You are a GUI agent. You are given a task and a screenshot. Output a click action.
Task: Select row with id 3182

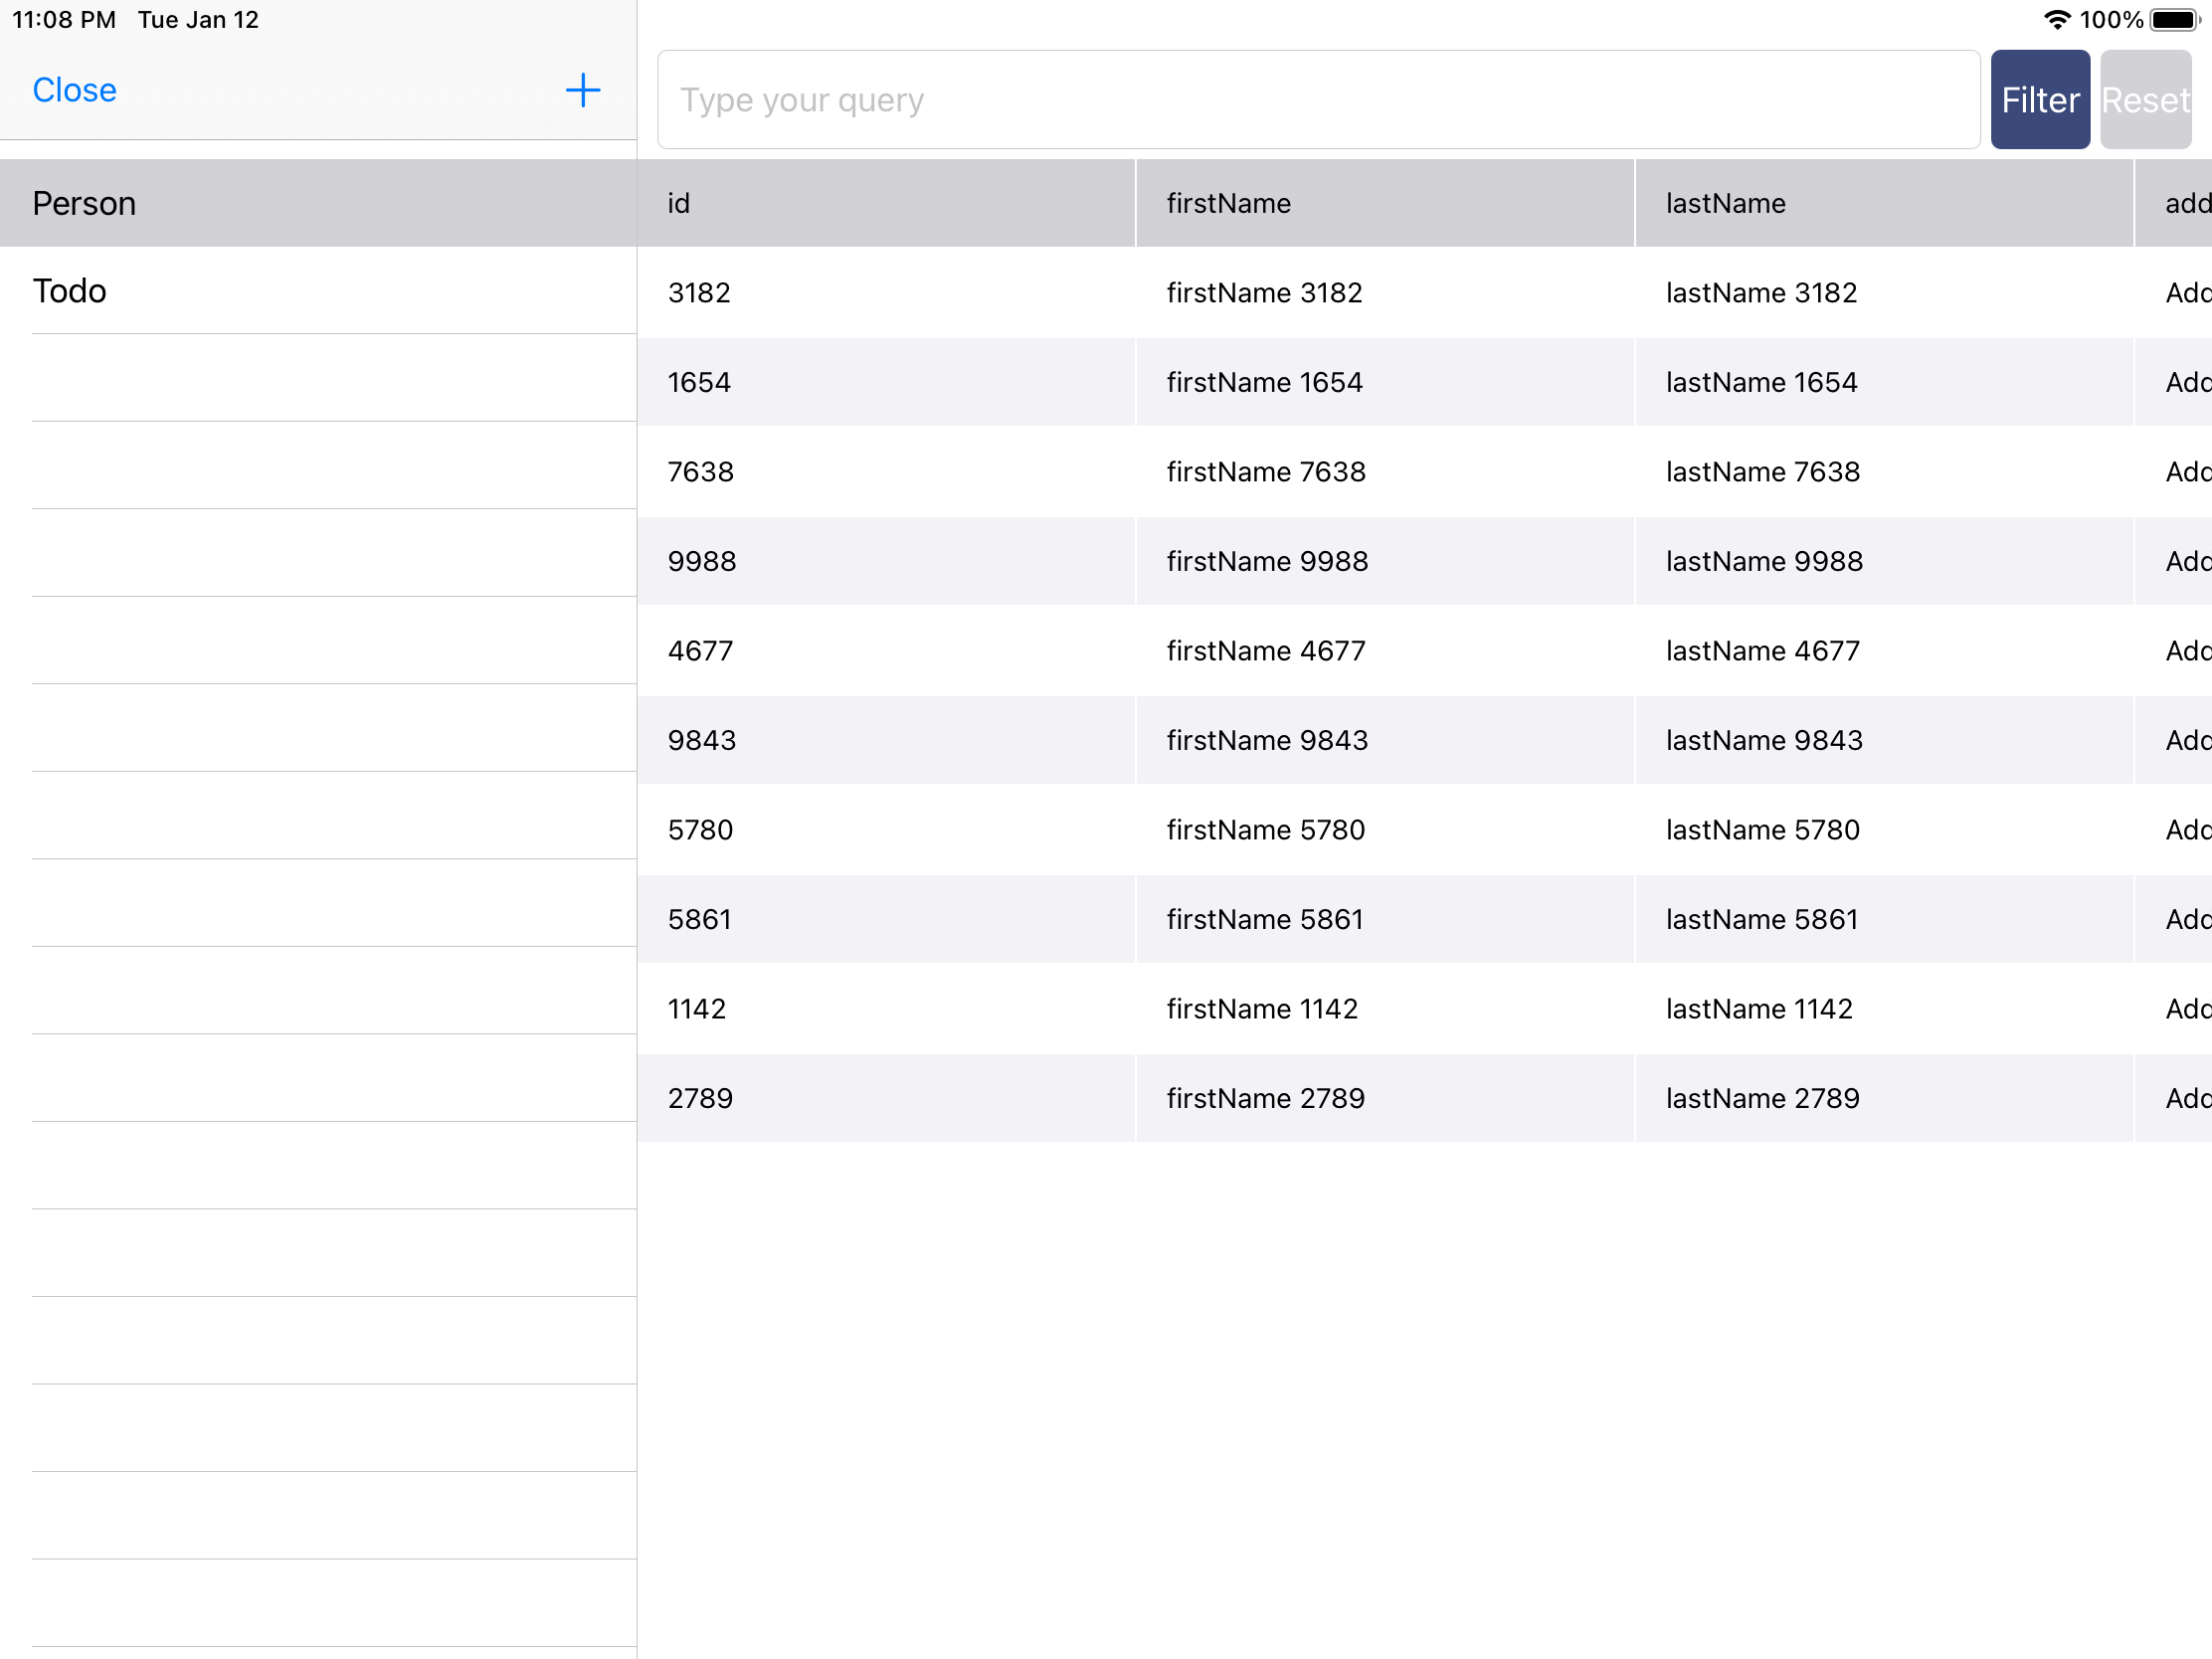(699, 292)
